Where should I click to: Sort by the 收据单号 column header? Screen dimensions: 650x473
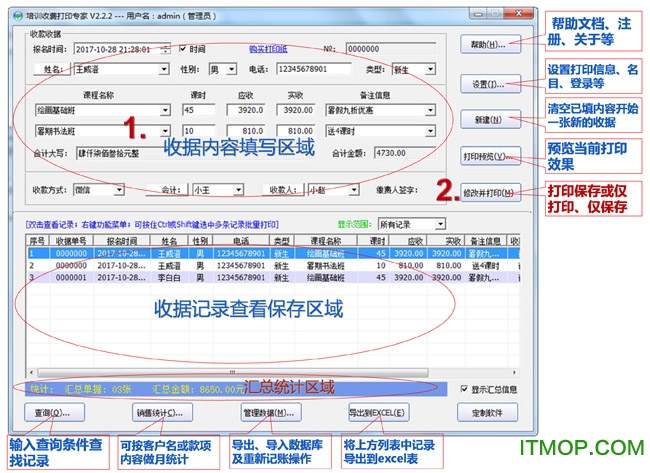[x=71, y=241]
